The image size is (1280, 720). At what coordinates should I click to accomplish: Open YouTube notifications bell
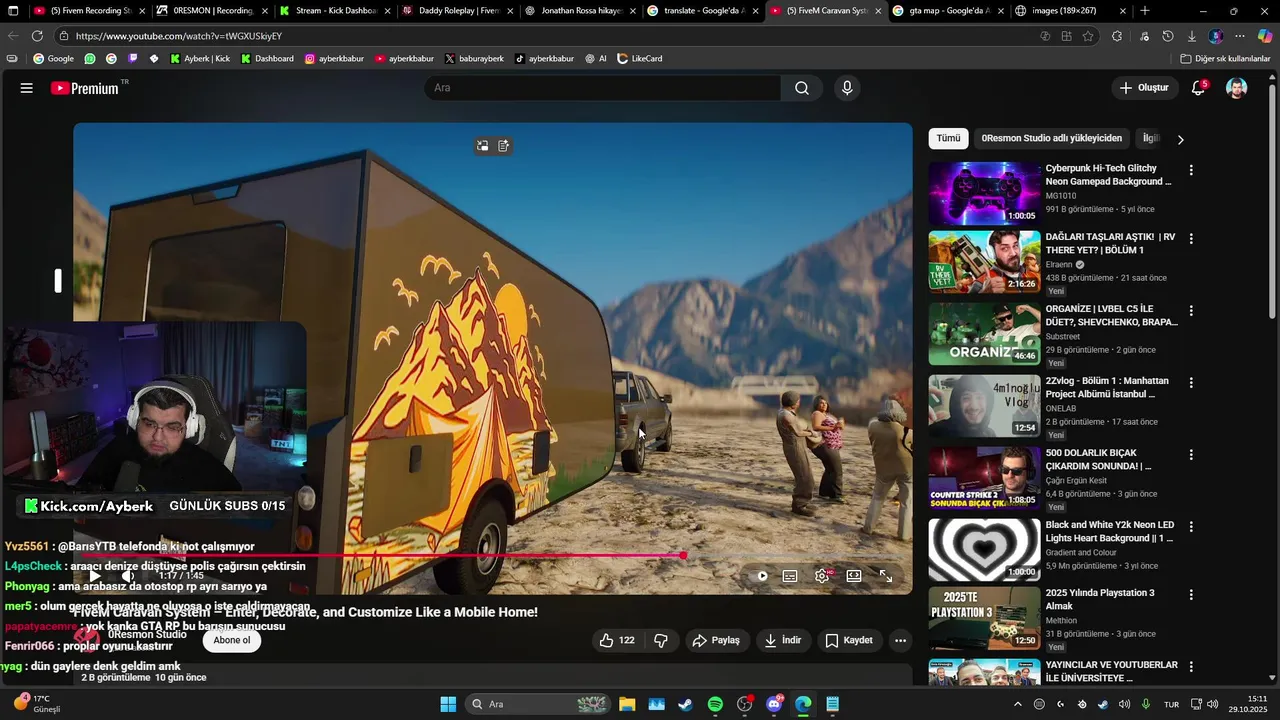pyautogui.click(x=1198, y=88)
